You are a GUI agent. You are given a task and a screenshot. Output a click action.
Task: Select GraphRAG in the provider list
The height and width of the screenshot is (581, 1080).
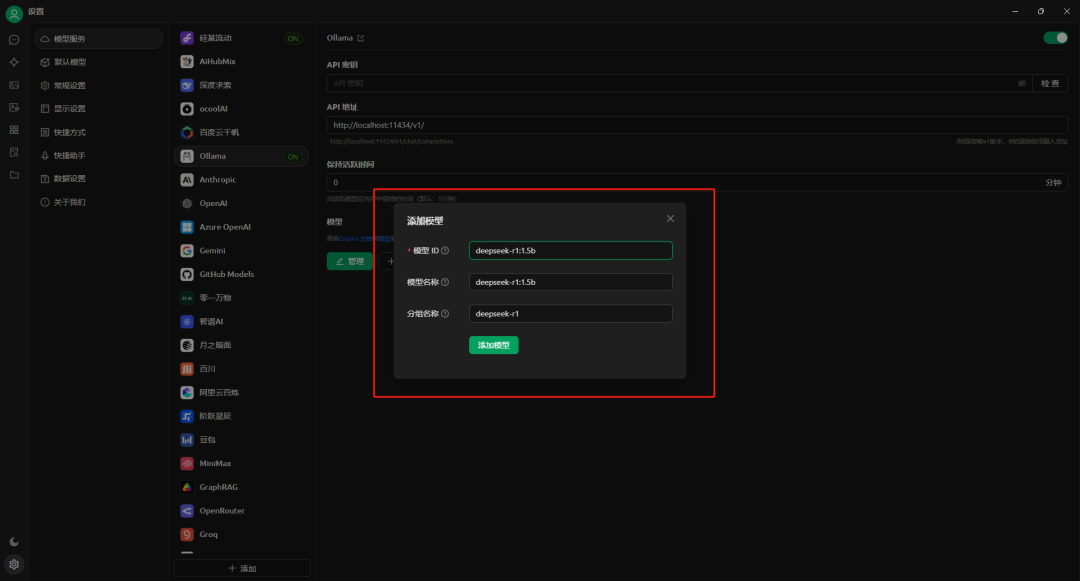pos(241,487)
